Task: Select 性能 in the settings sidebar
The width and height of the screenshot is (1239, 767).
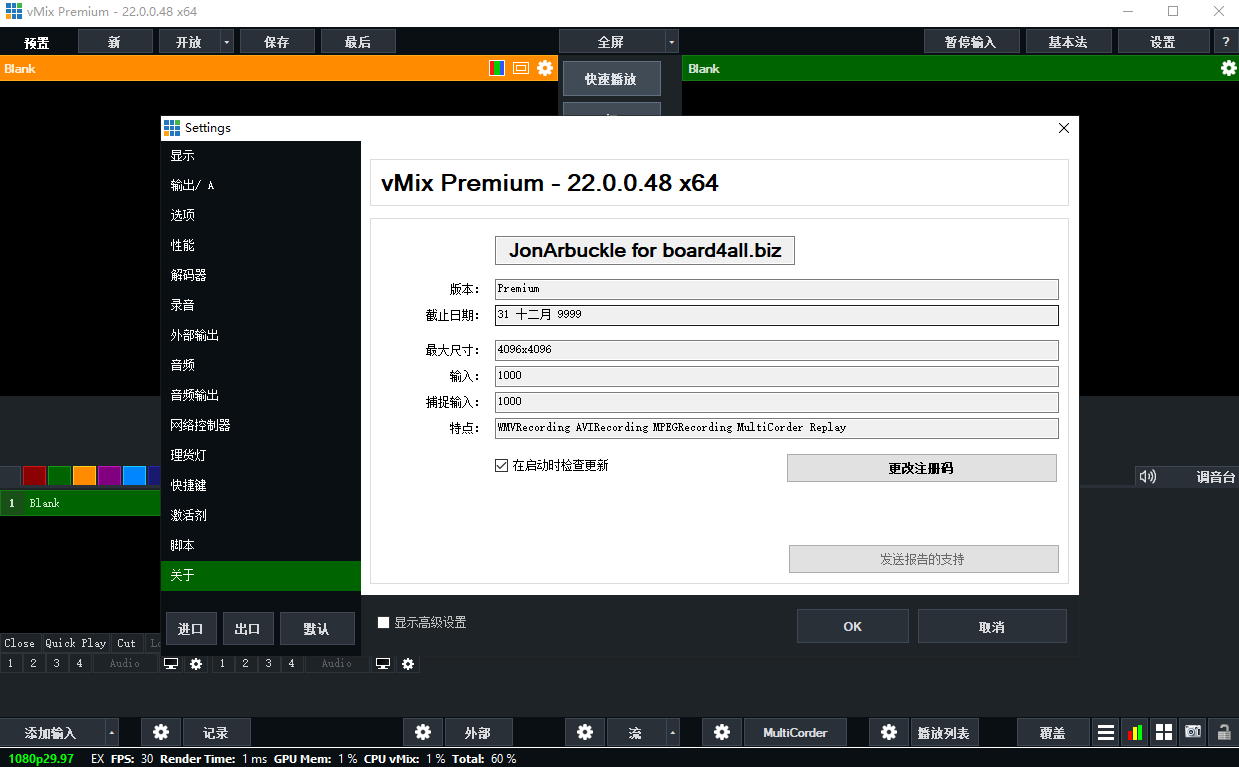Action: click(x=182, y=245)
